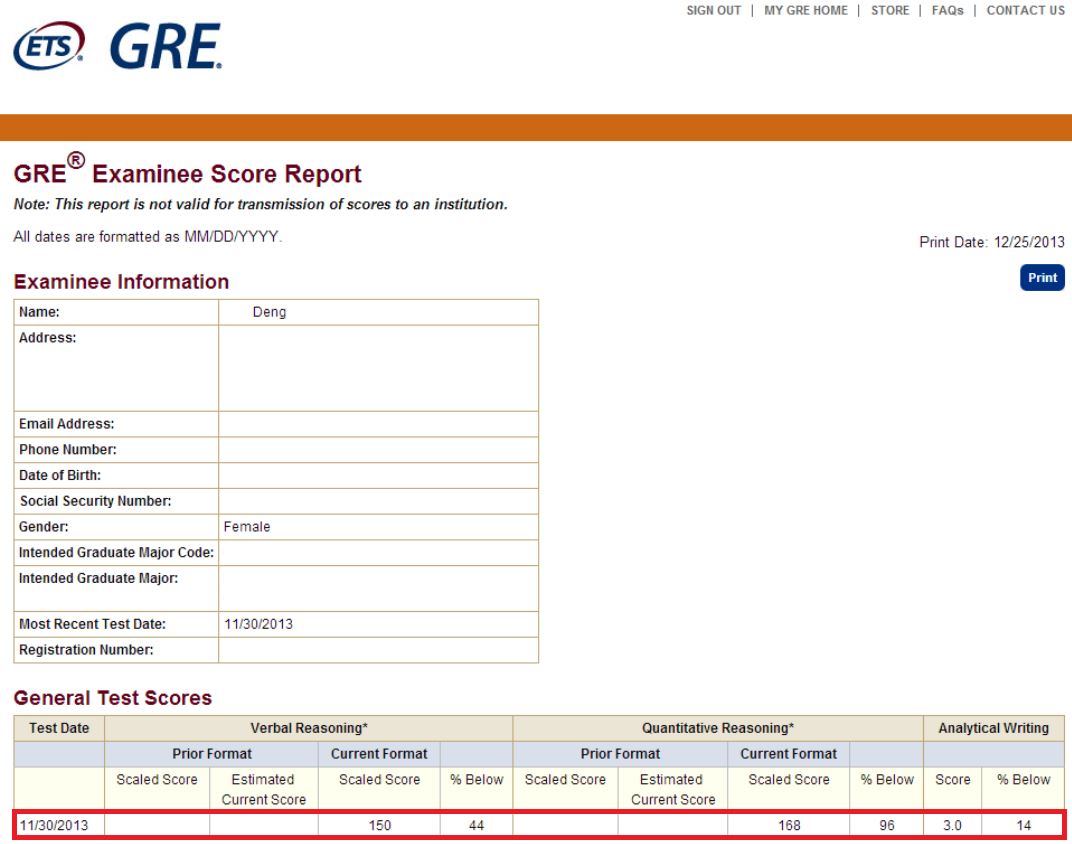1072x844 pixels.
Task: Select the 11/30/2013 test date in scores row
Action: (53, 826)
